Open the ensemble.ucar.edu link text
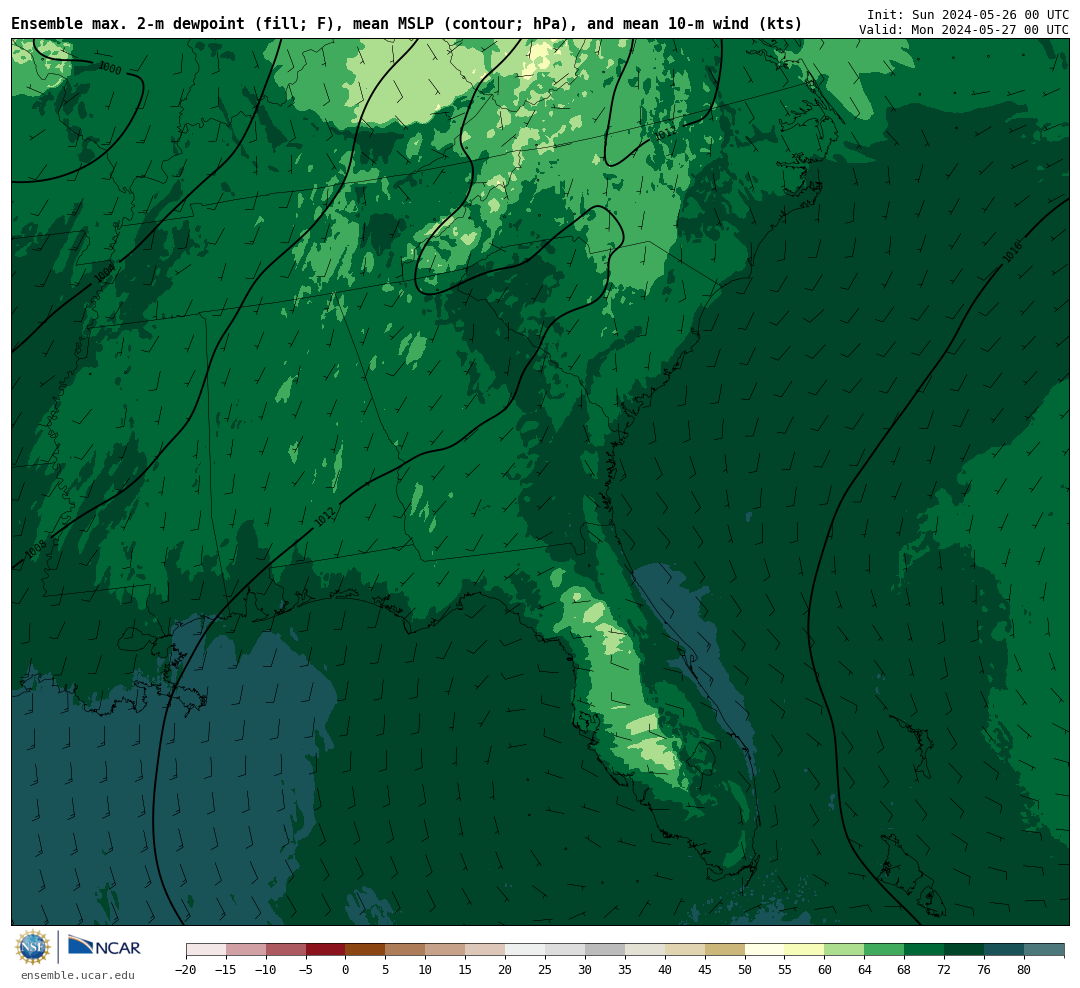Screen dimensions: 1080x988 tap(78, 975)
